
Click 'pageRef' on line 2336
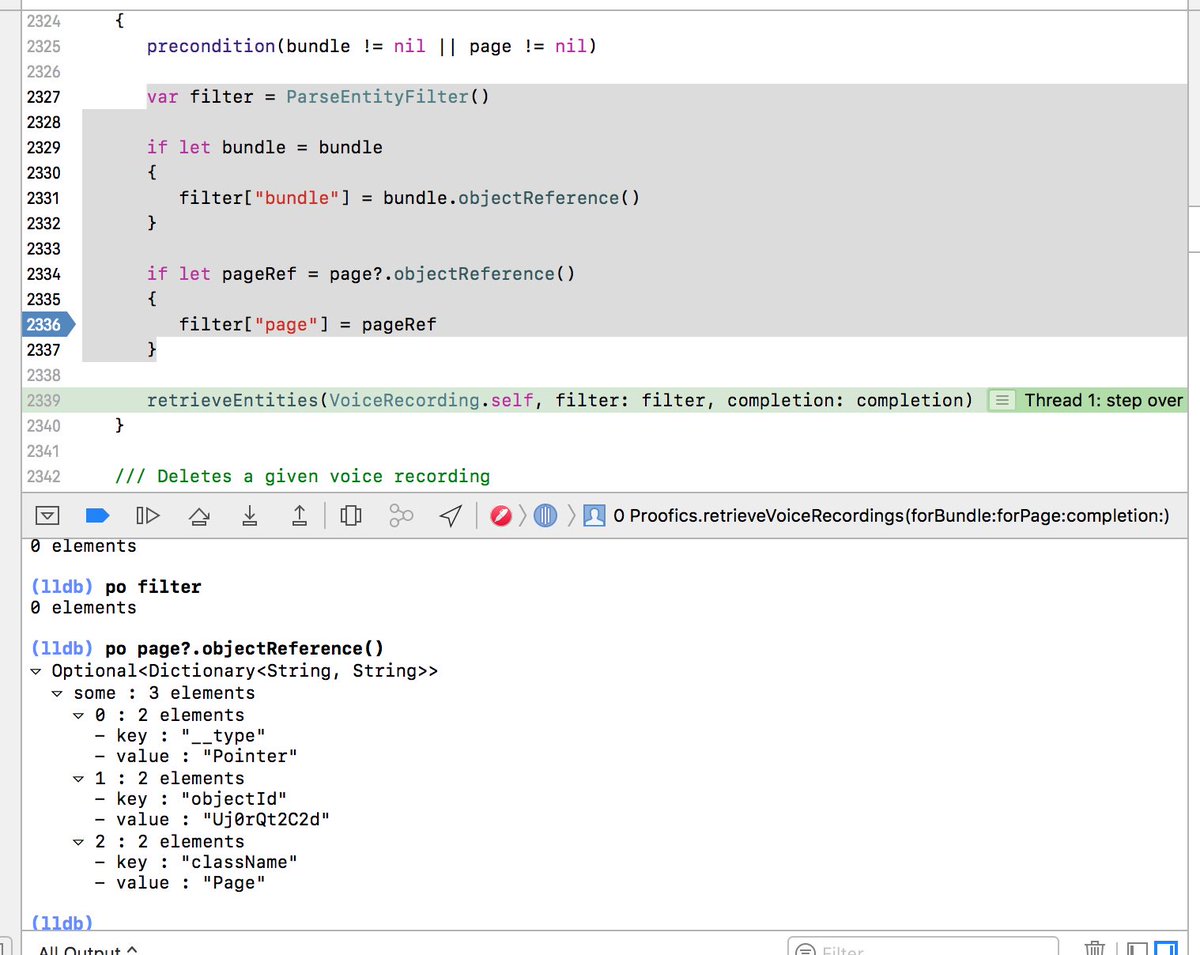point(399,325)
